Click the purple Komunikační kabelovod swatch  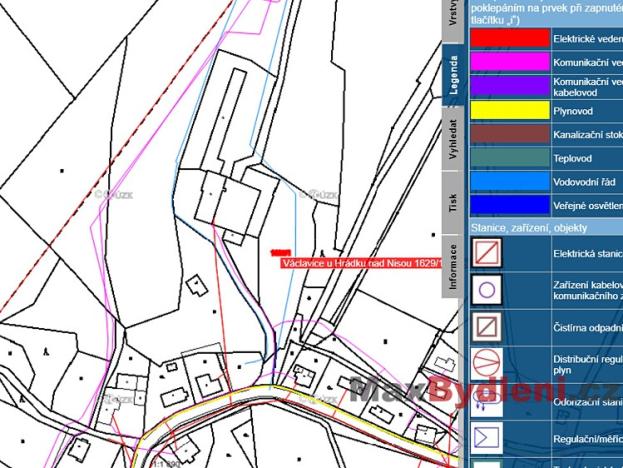coord(509,86)
